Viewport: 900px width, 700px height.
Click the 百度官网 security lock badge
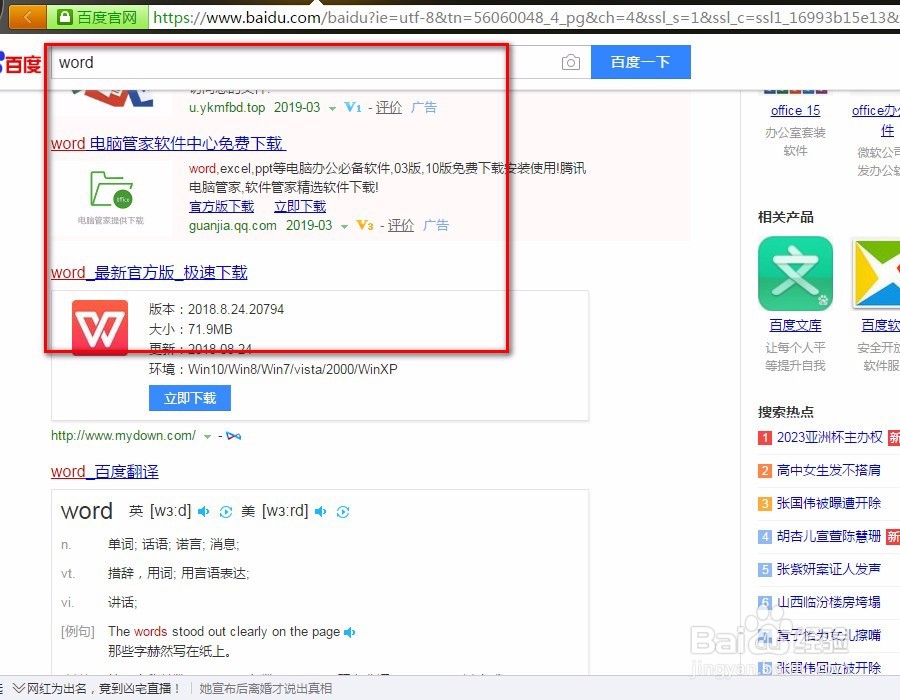pyautogui.click(x=98, y=17)
